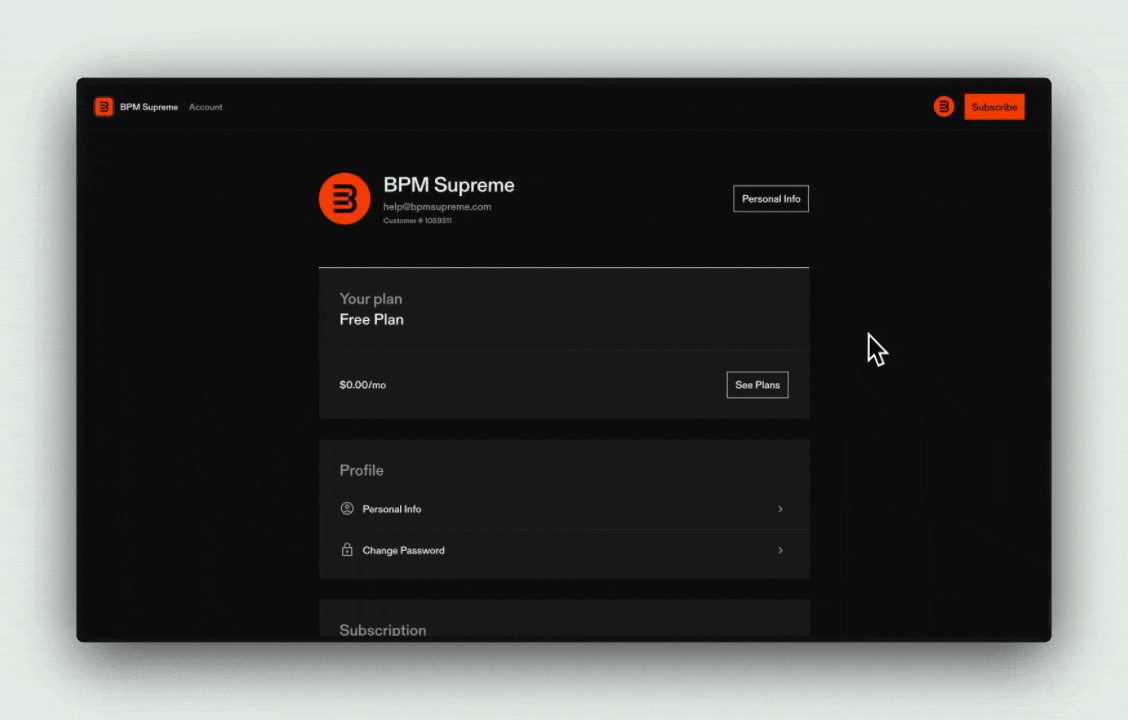Select the BPM Supreme header text link

tap(149, 107)
